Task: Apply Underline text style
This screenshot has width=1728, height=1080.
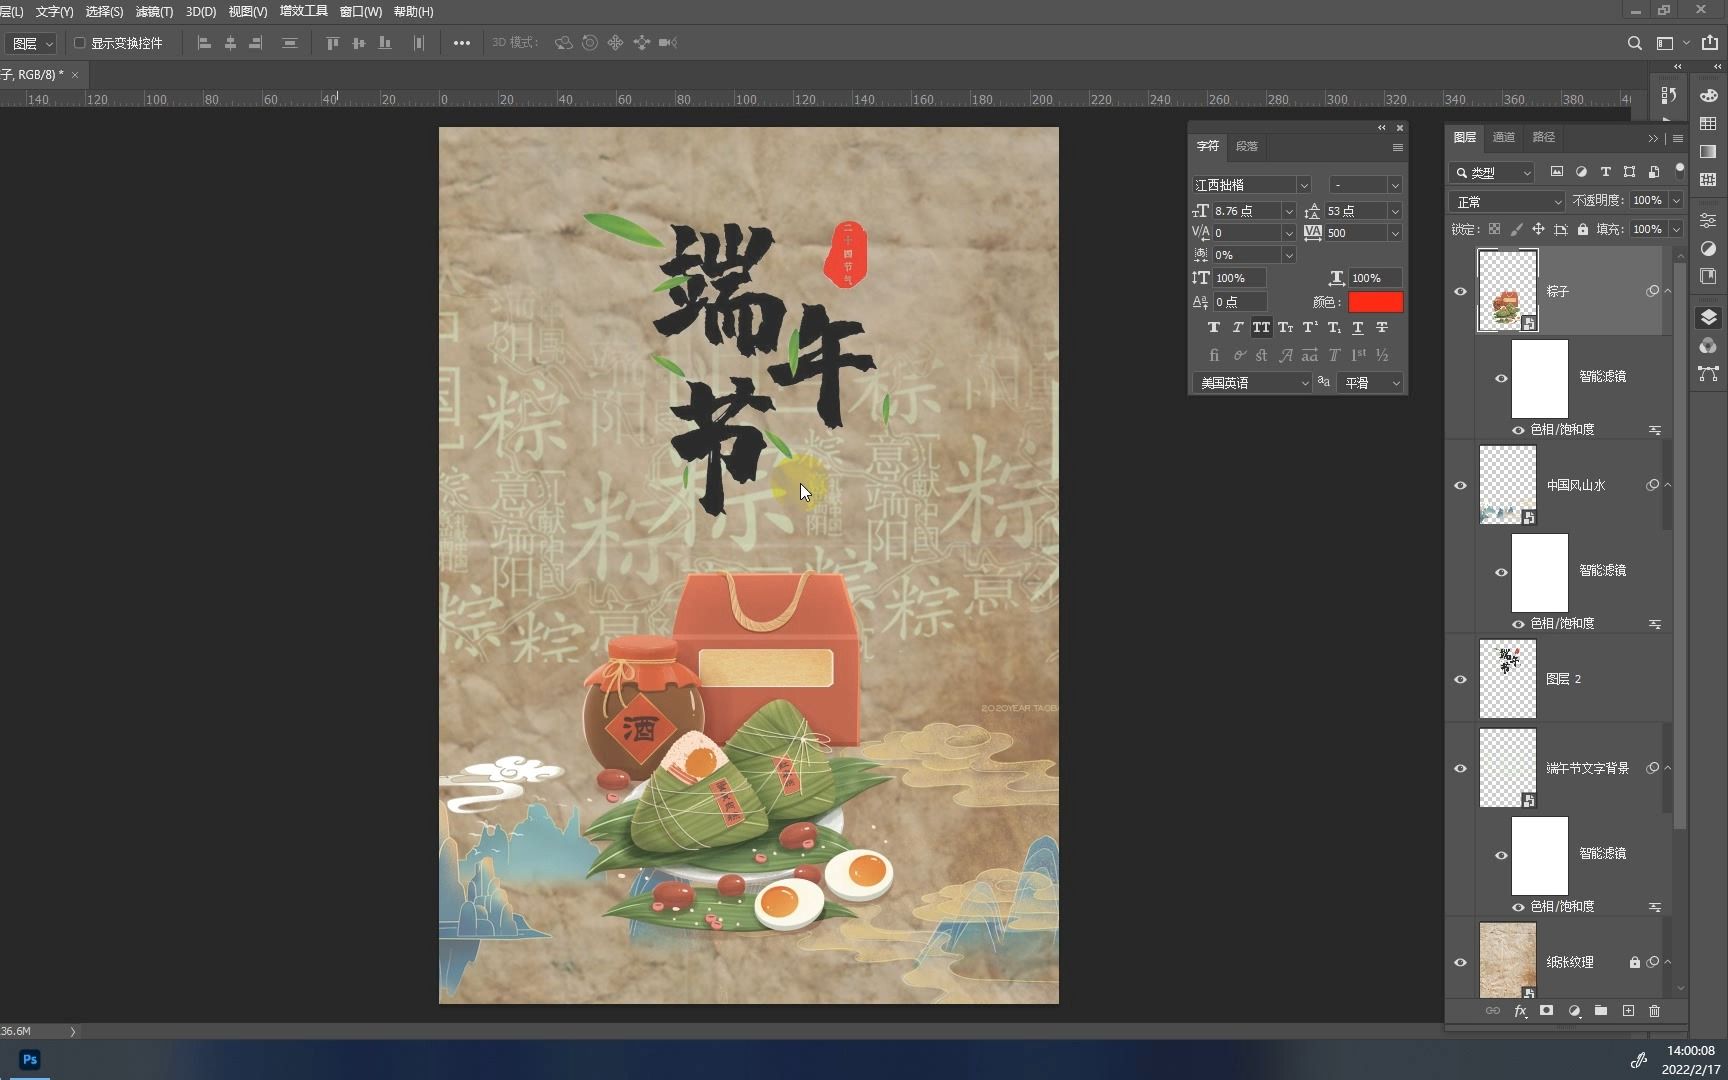Action: [x=1358, y=327]
